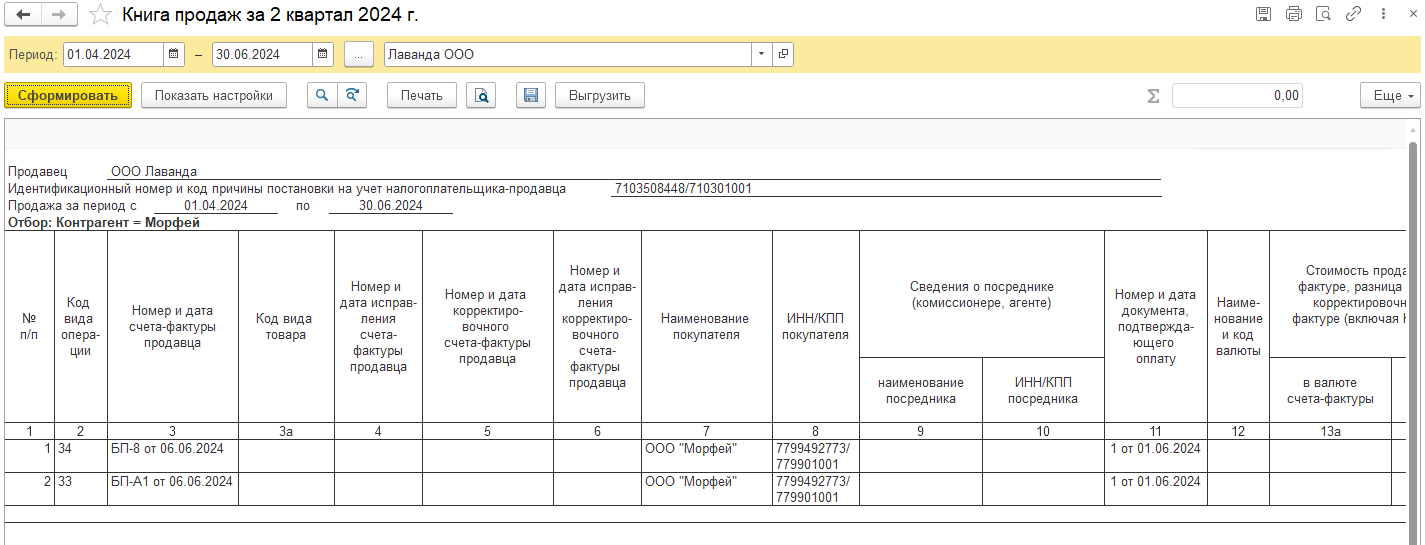Open the Еще dropdown menu

pos(1390,95)
